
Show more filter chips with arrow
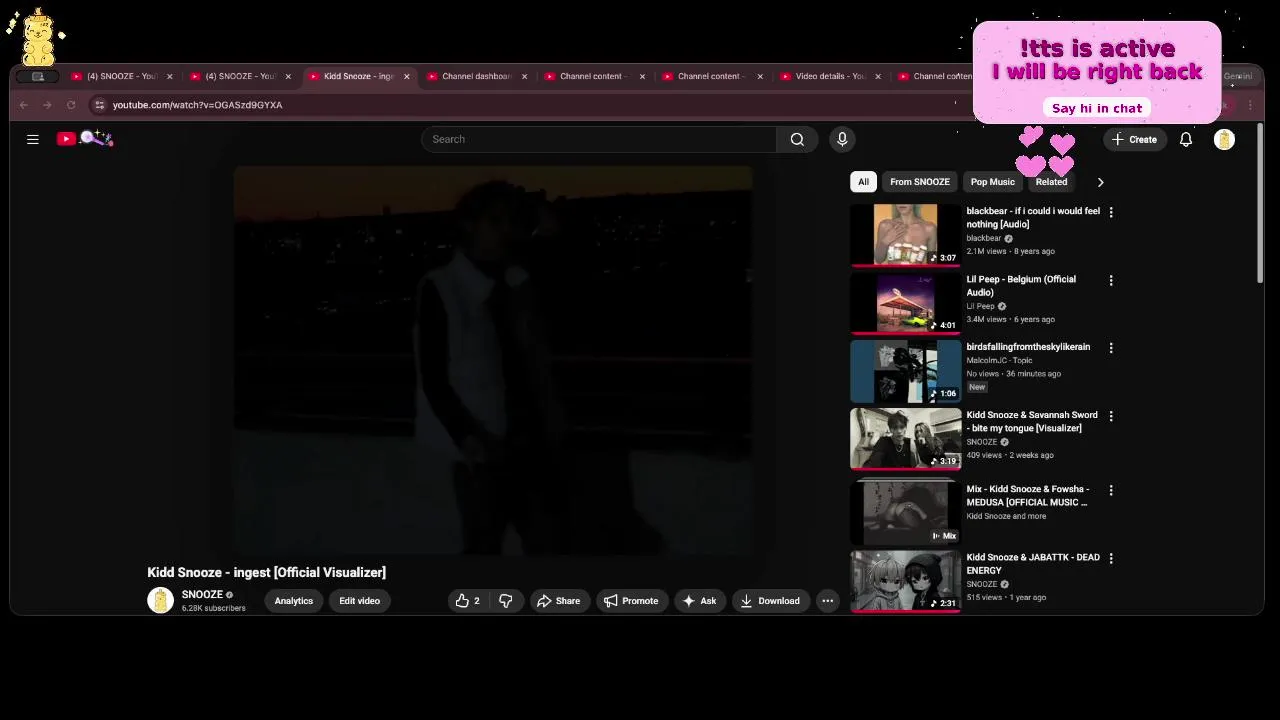coord(1100,182)
